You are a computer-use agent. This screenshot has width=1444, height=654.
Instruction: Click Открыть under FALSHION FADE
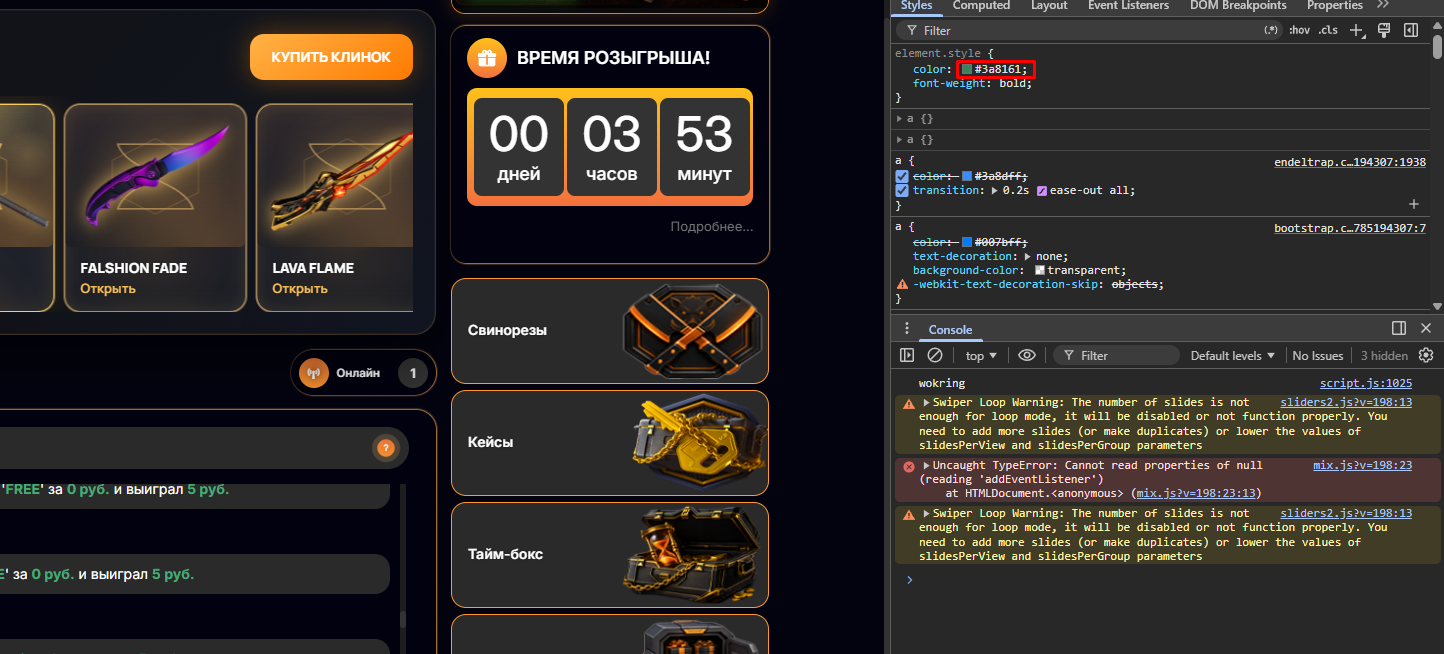[x=108, y=288]
